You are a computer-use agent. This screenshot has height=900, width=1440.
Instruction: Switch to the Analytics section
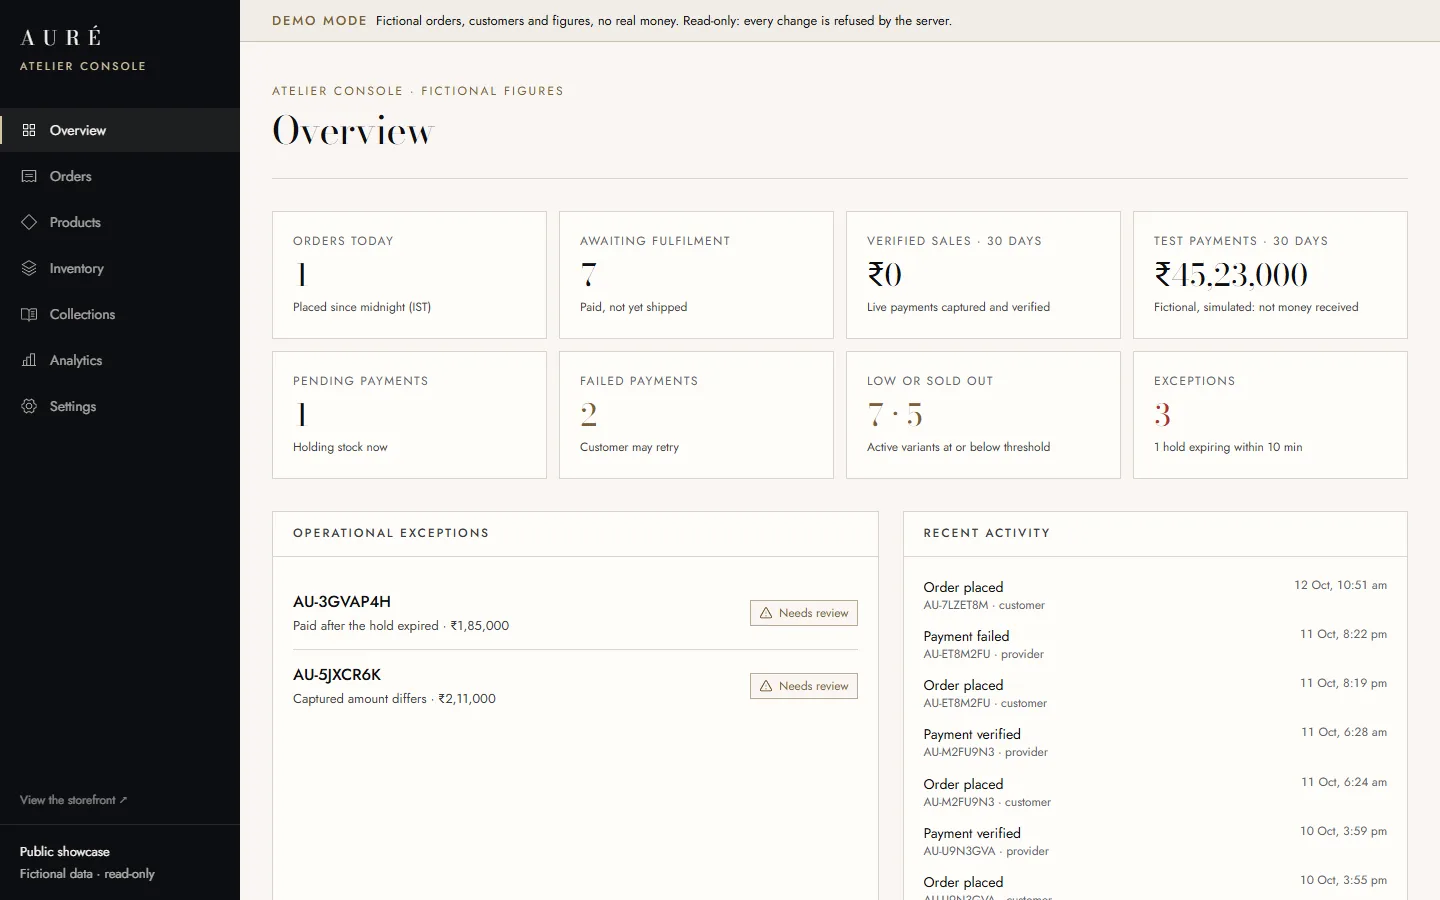pyautogui.click(x=120, y=360)
